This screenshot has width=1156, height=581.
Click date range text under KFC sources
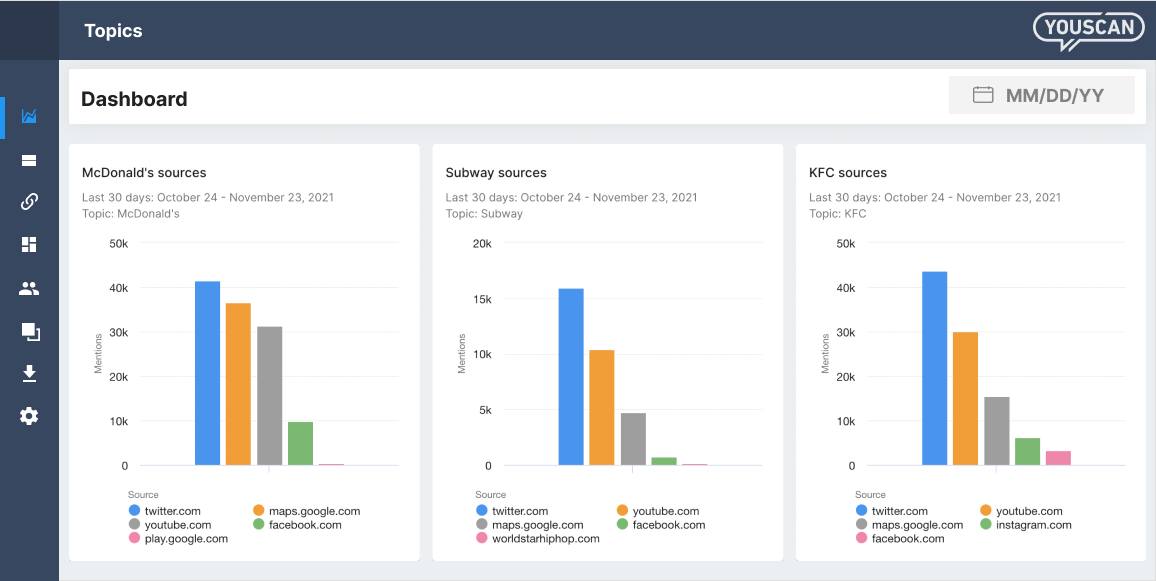935,198
